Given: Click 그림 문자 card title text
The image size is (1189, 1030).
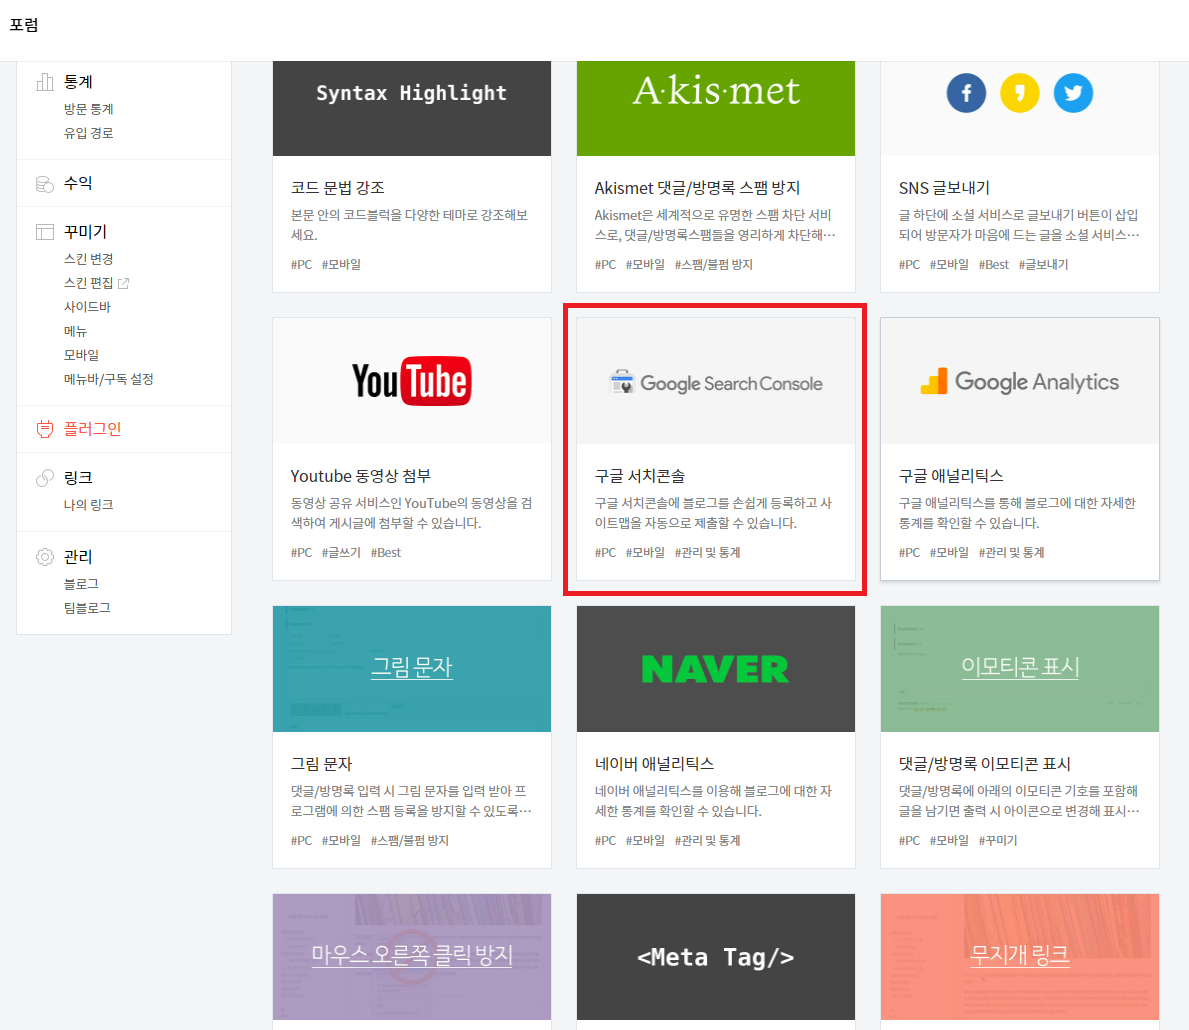Looking at the screenshot, I should (x=322, y=765).
